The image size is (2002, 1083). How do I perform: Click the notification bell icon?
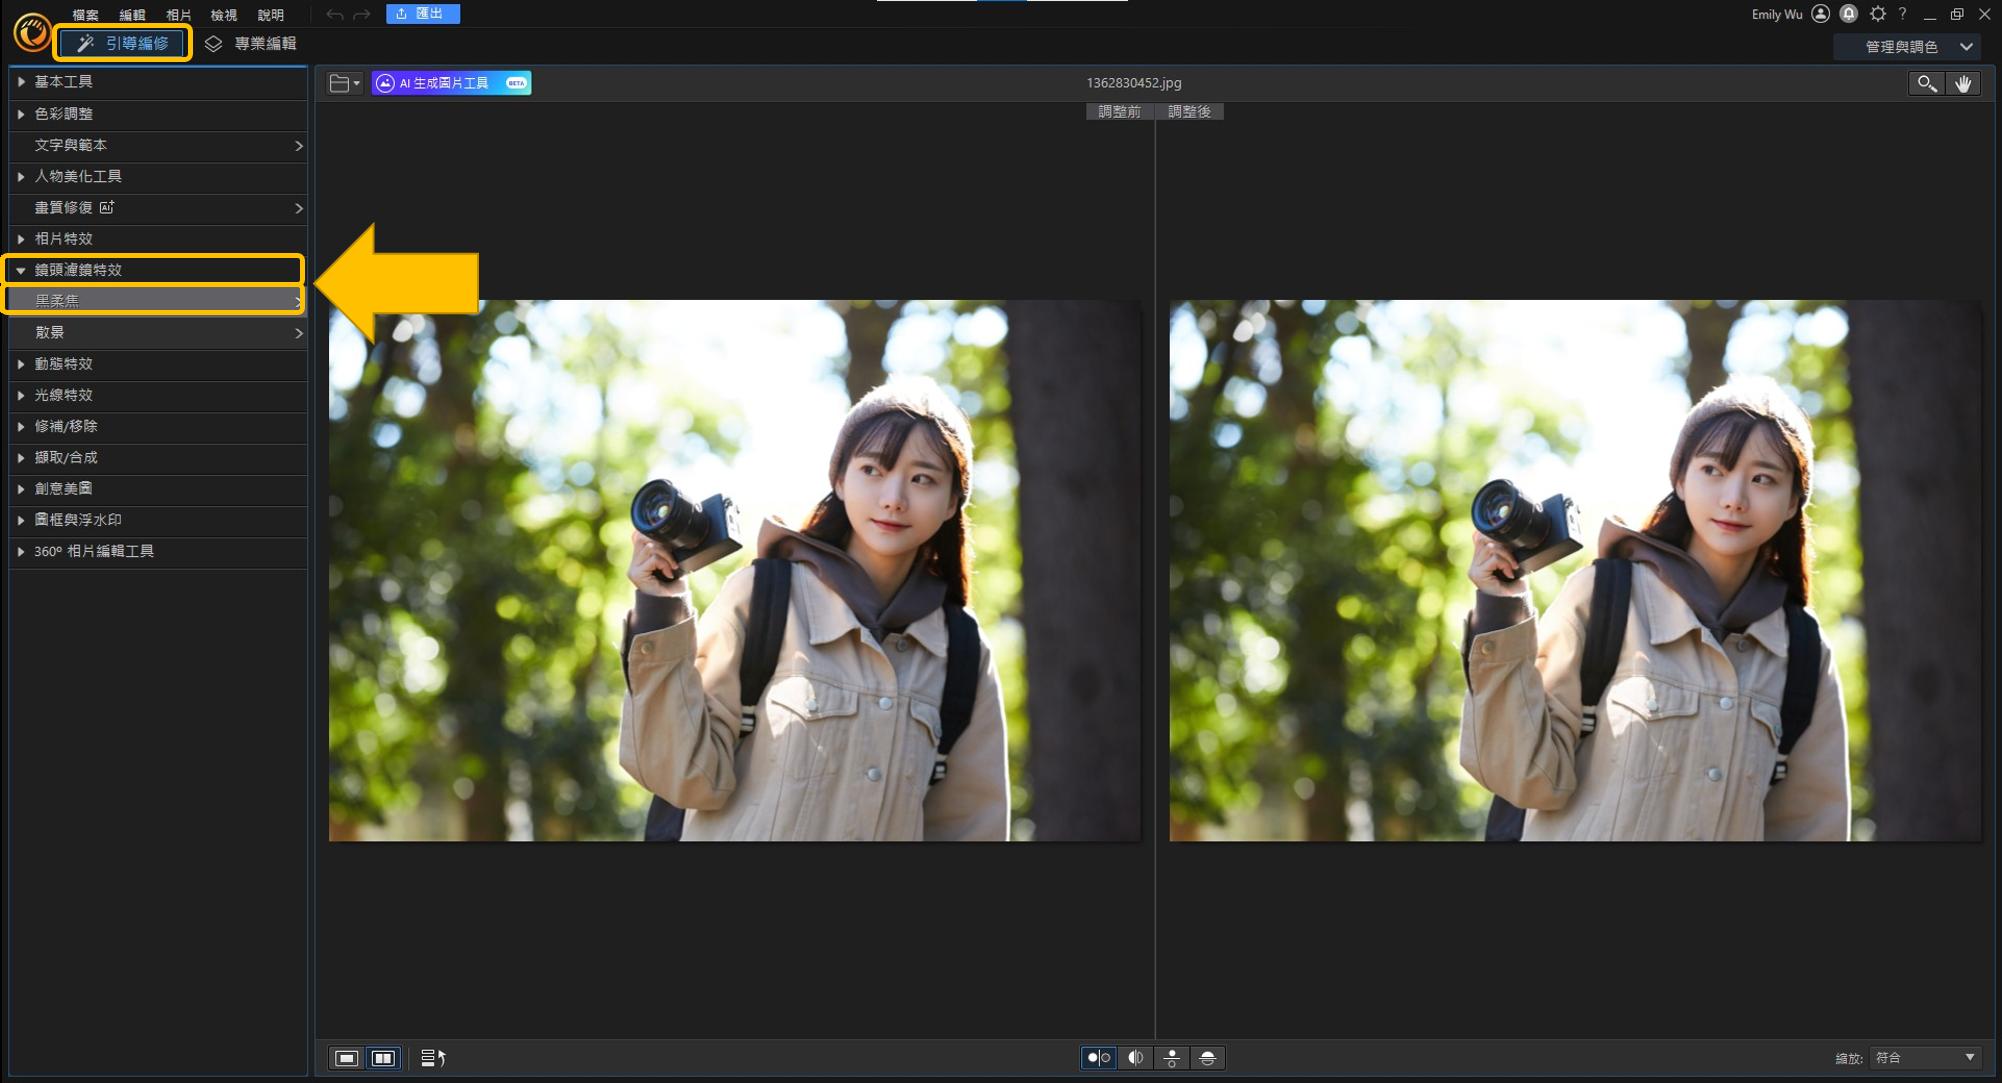1849,14
